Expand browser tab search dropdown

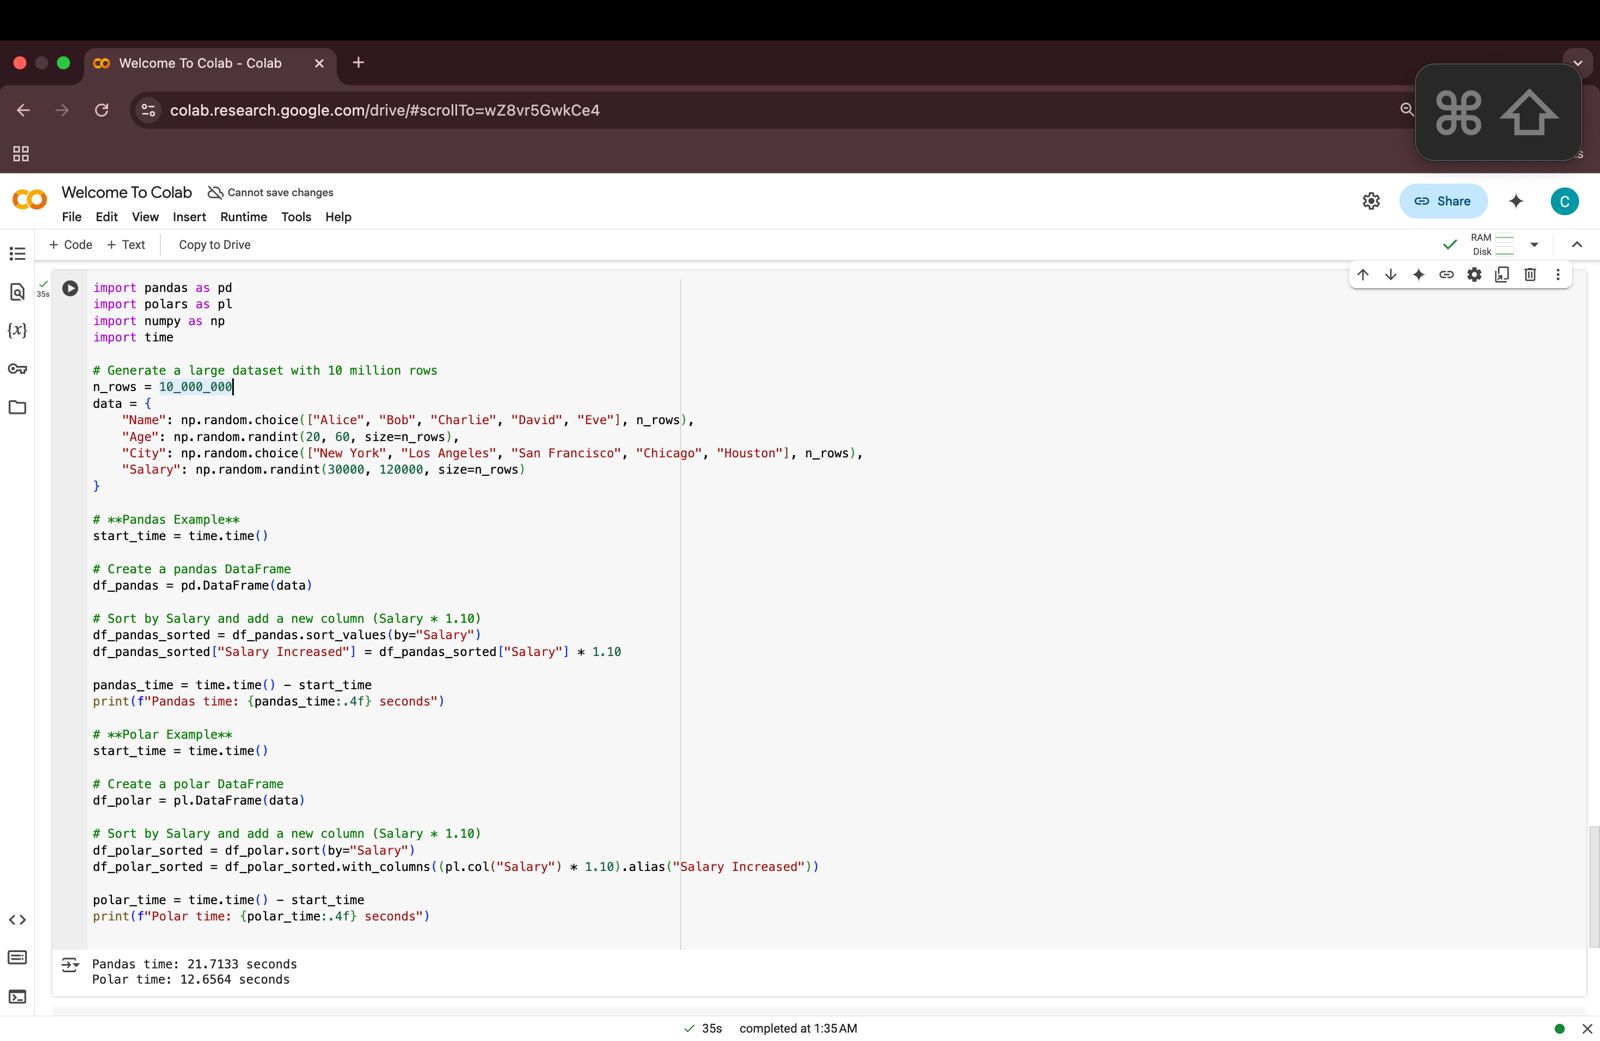tap(1578, 63)
